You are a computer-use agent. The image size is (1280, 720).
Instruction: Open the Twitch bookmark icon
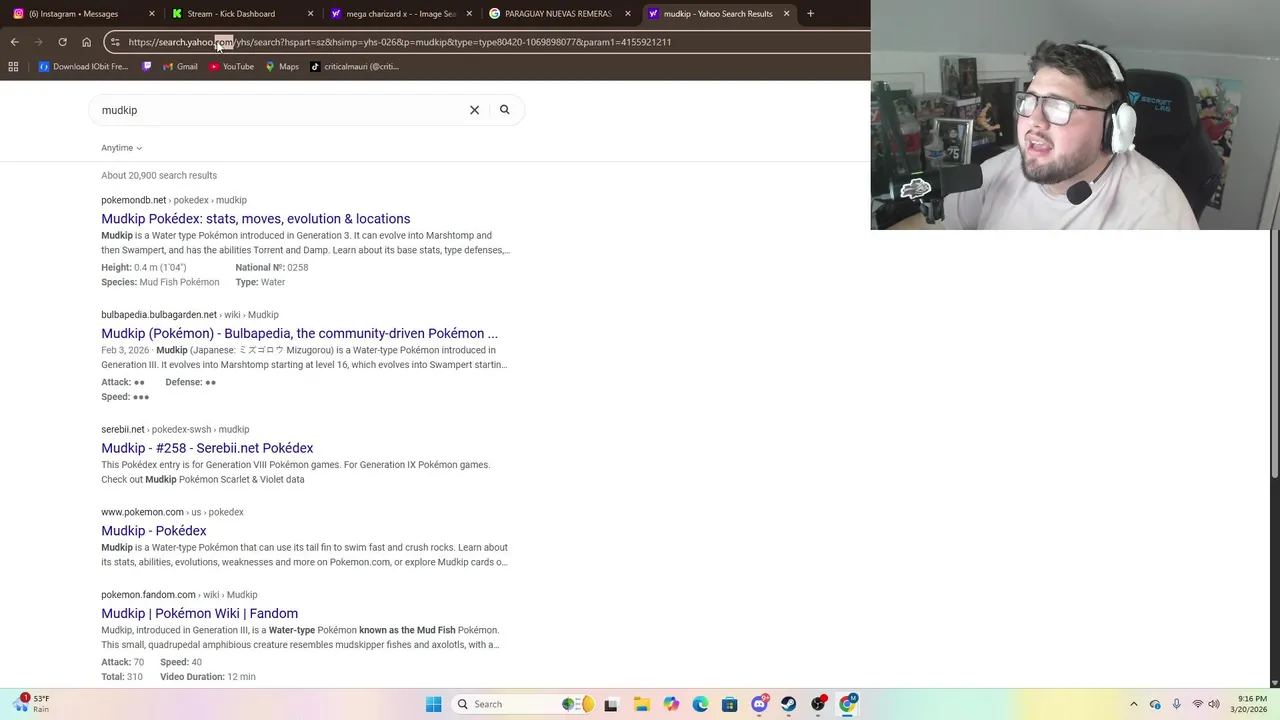tap(147, 67)
